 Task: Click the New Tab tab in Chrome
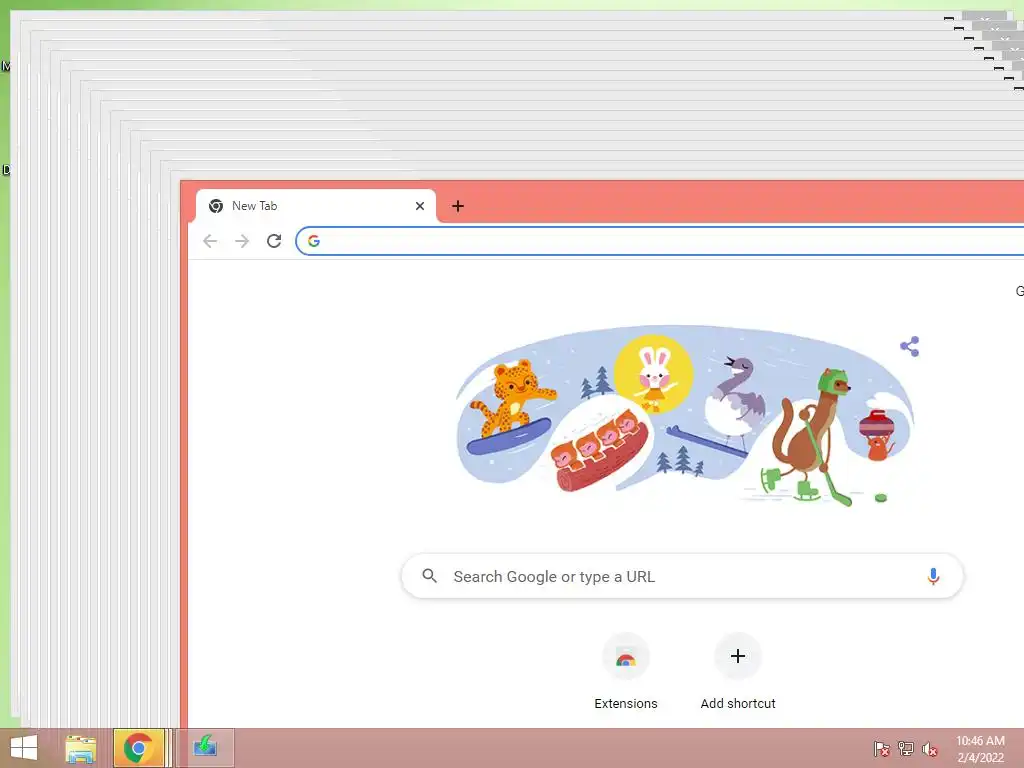[x=315, y=206]
